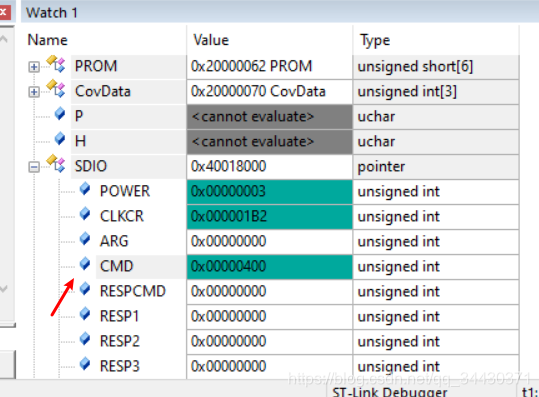Click SDIO value 0x40018000
Screen dimensions: 539x397
coord(270,167)
